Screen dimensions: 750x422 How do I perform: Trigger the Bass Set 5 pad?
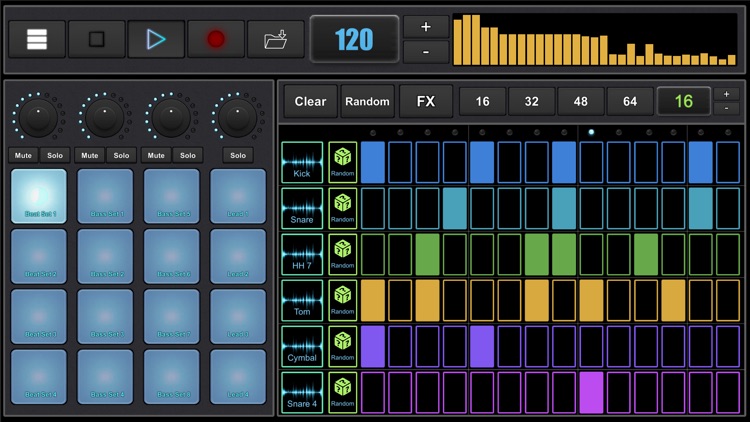(x=172, y=196)
